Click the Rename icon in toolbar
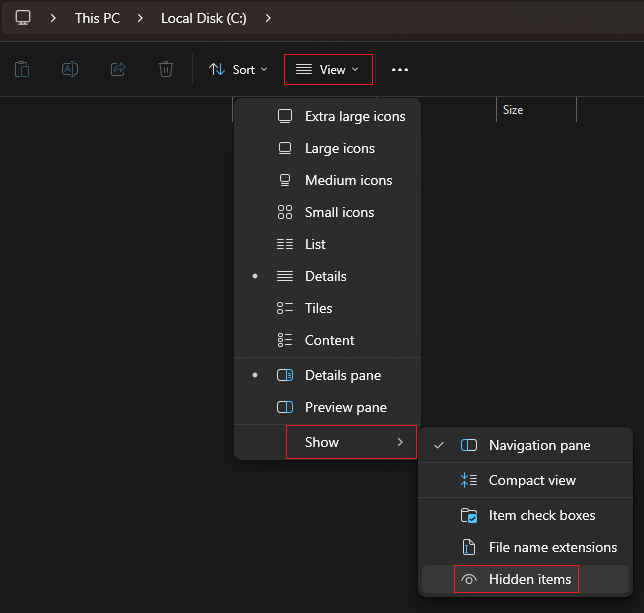644x613 pixels. [x=70, y=69]
